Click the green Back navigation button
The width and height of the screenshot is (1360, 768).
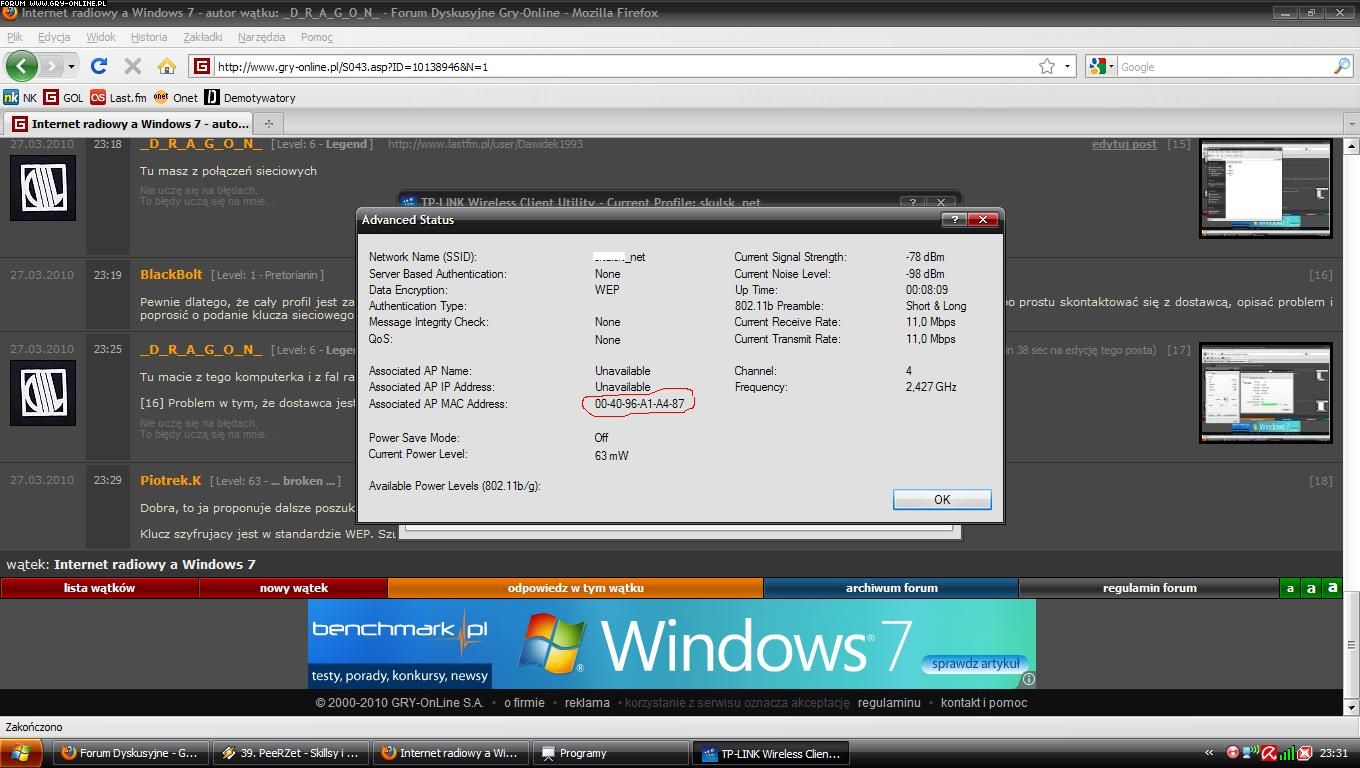(x=21, y=66)
